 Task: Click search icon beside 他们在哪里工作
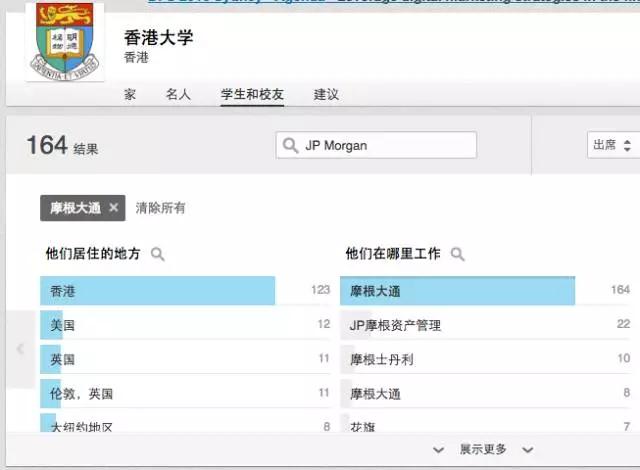[x=457, y=255]
